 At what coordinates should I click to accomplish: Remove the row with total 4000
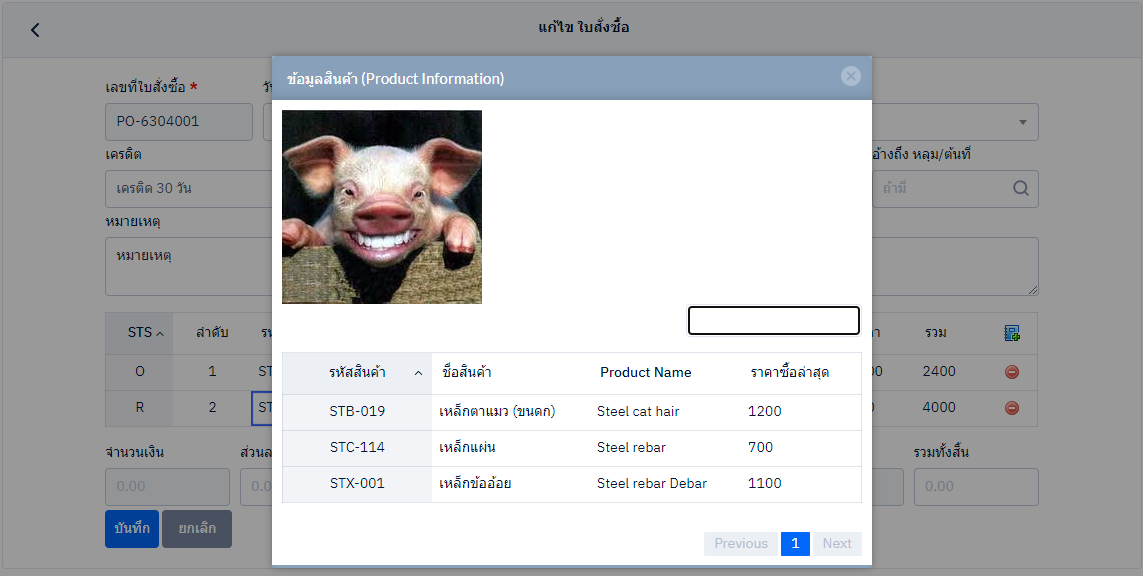click(1011, 408)
